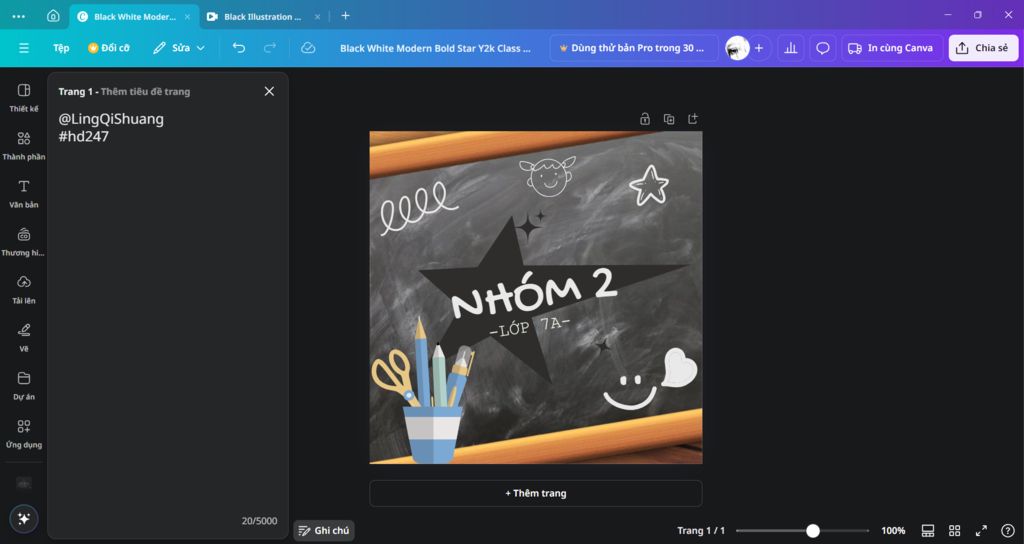The image size is (1024, 544).
Task: Enter fullscreen presentation mode
Action: coord(981,530)
